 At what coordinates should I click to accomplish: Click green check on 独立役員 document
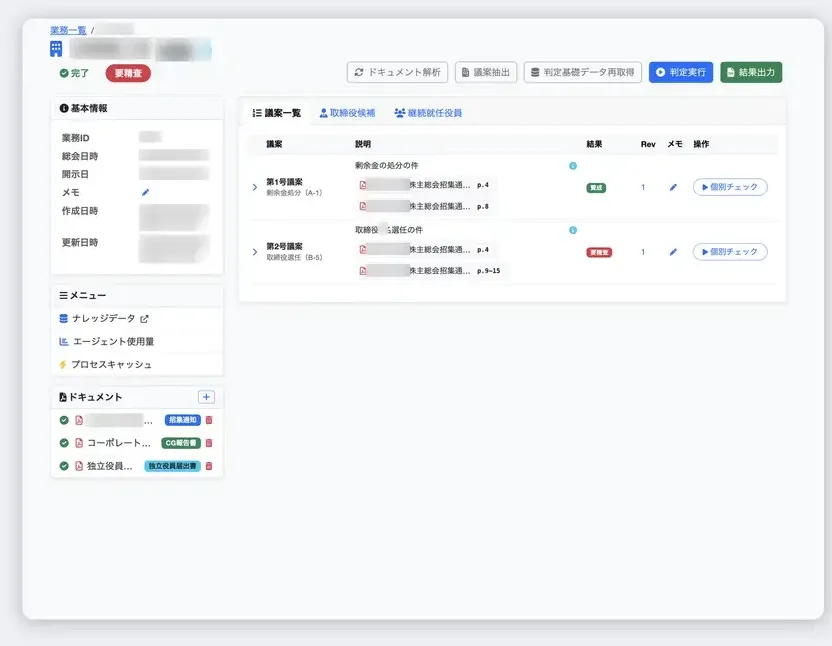(64, 466)
